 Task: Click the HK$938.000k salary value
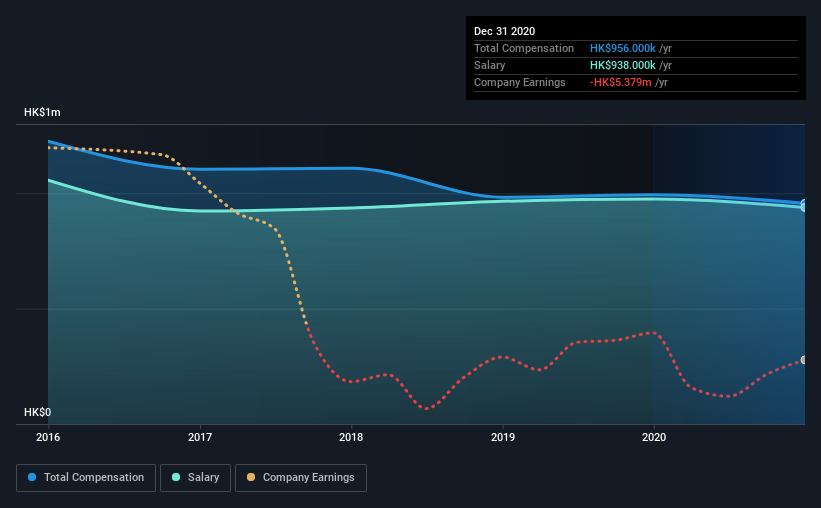click(x=623, y=65)
